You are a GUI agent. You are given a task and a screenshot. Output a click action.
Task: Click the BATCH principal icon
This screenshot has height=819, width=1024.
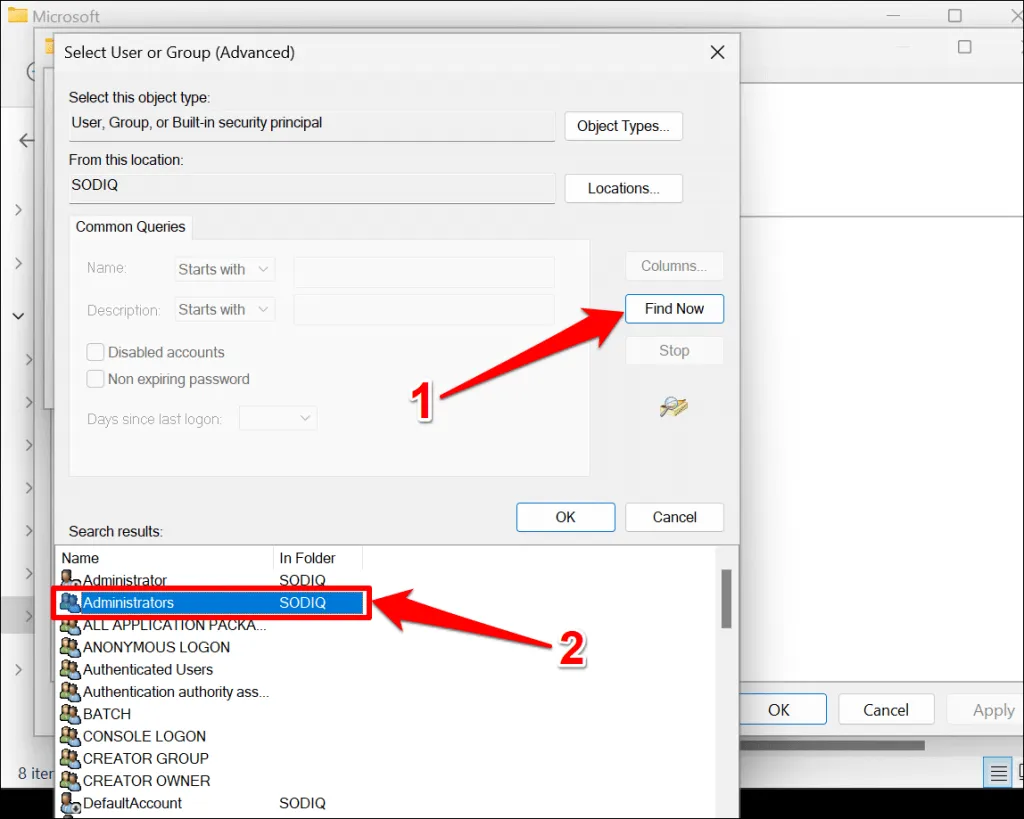click(70, 714)
